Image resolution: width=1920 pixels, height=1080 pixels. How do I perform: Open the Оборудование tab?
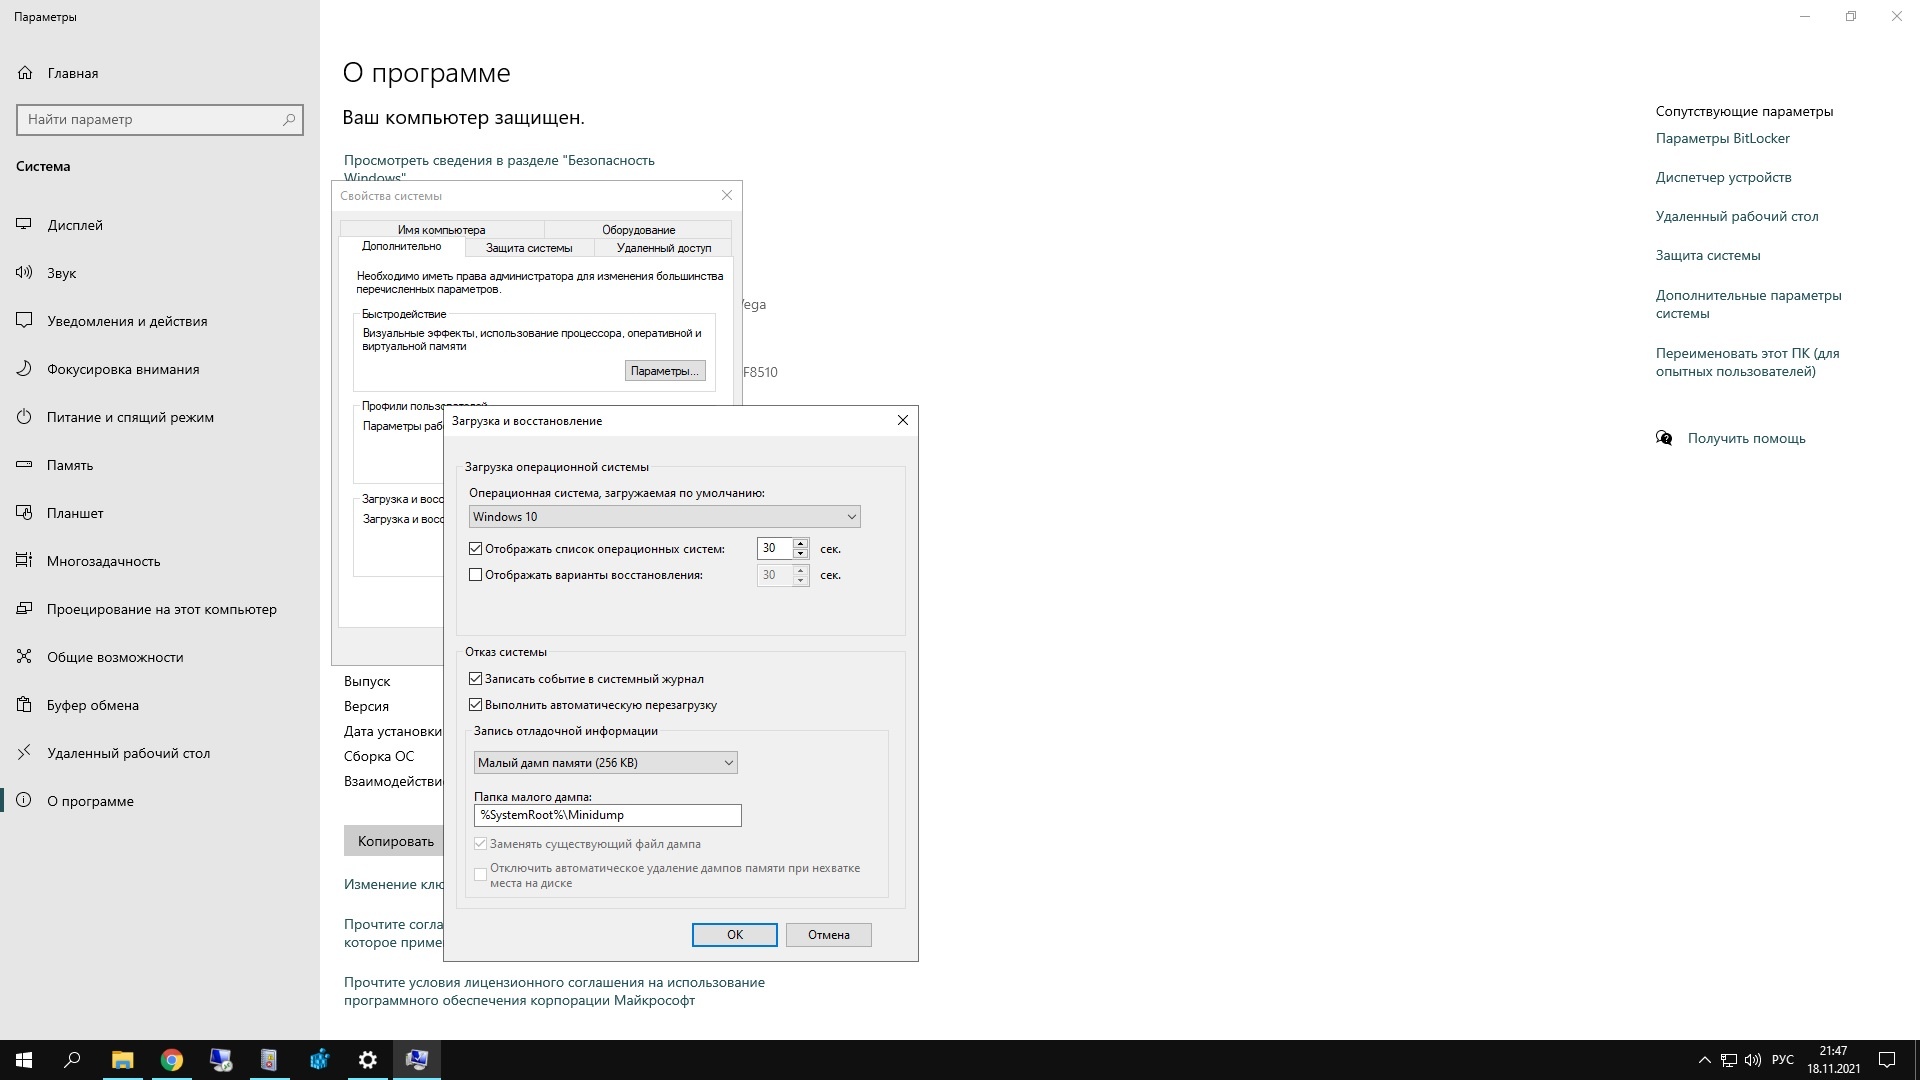[x=638, y=230]
